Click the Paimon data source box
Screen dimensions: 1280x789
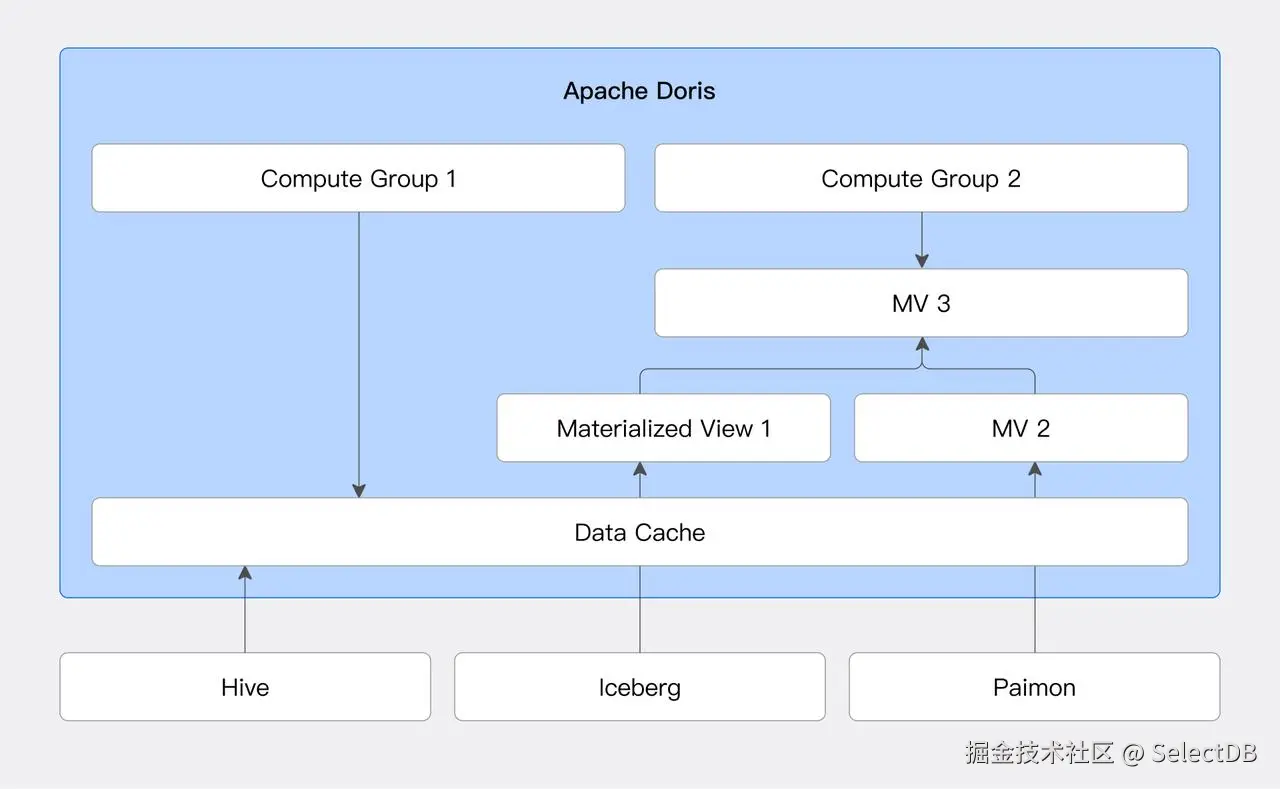tap(1034, 687)
